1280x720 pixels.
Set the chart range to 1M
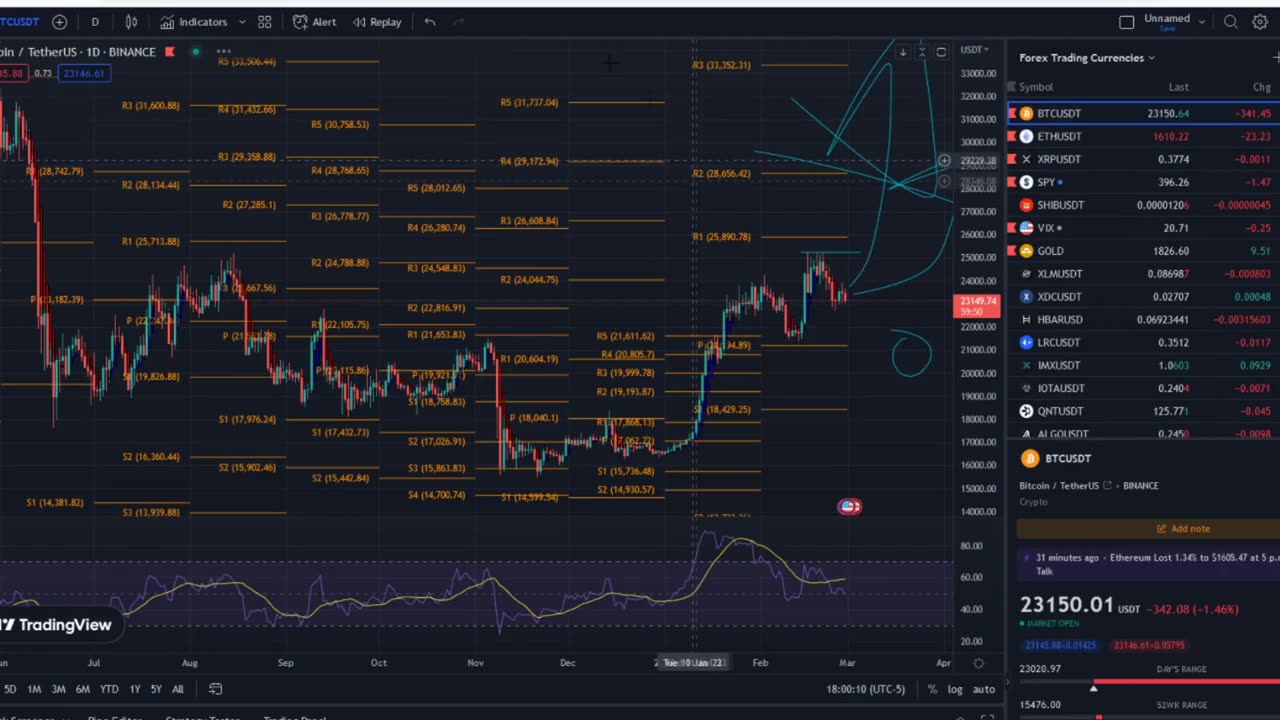pyautogui.click(x=34, y=689)
